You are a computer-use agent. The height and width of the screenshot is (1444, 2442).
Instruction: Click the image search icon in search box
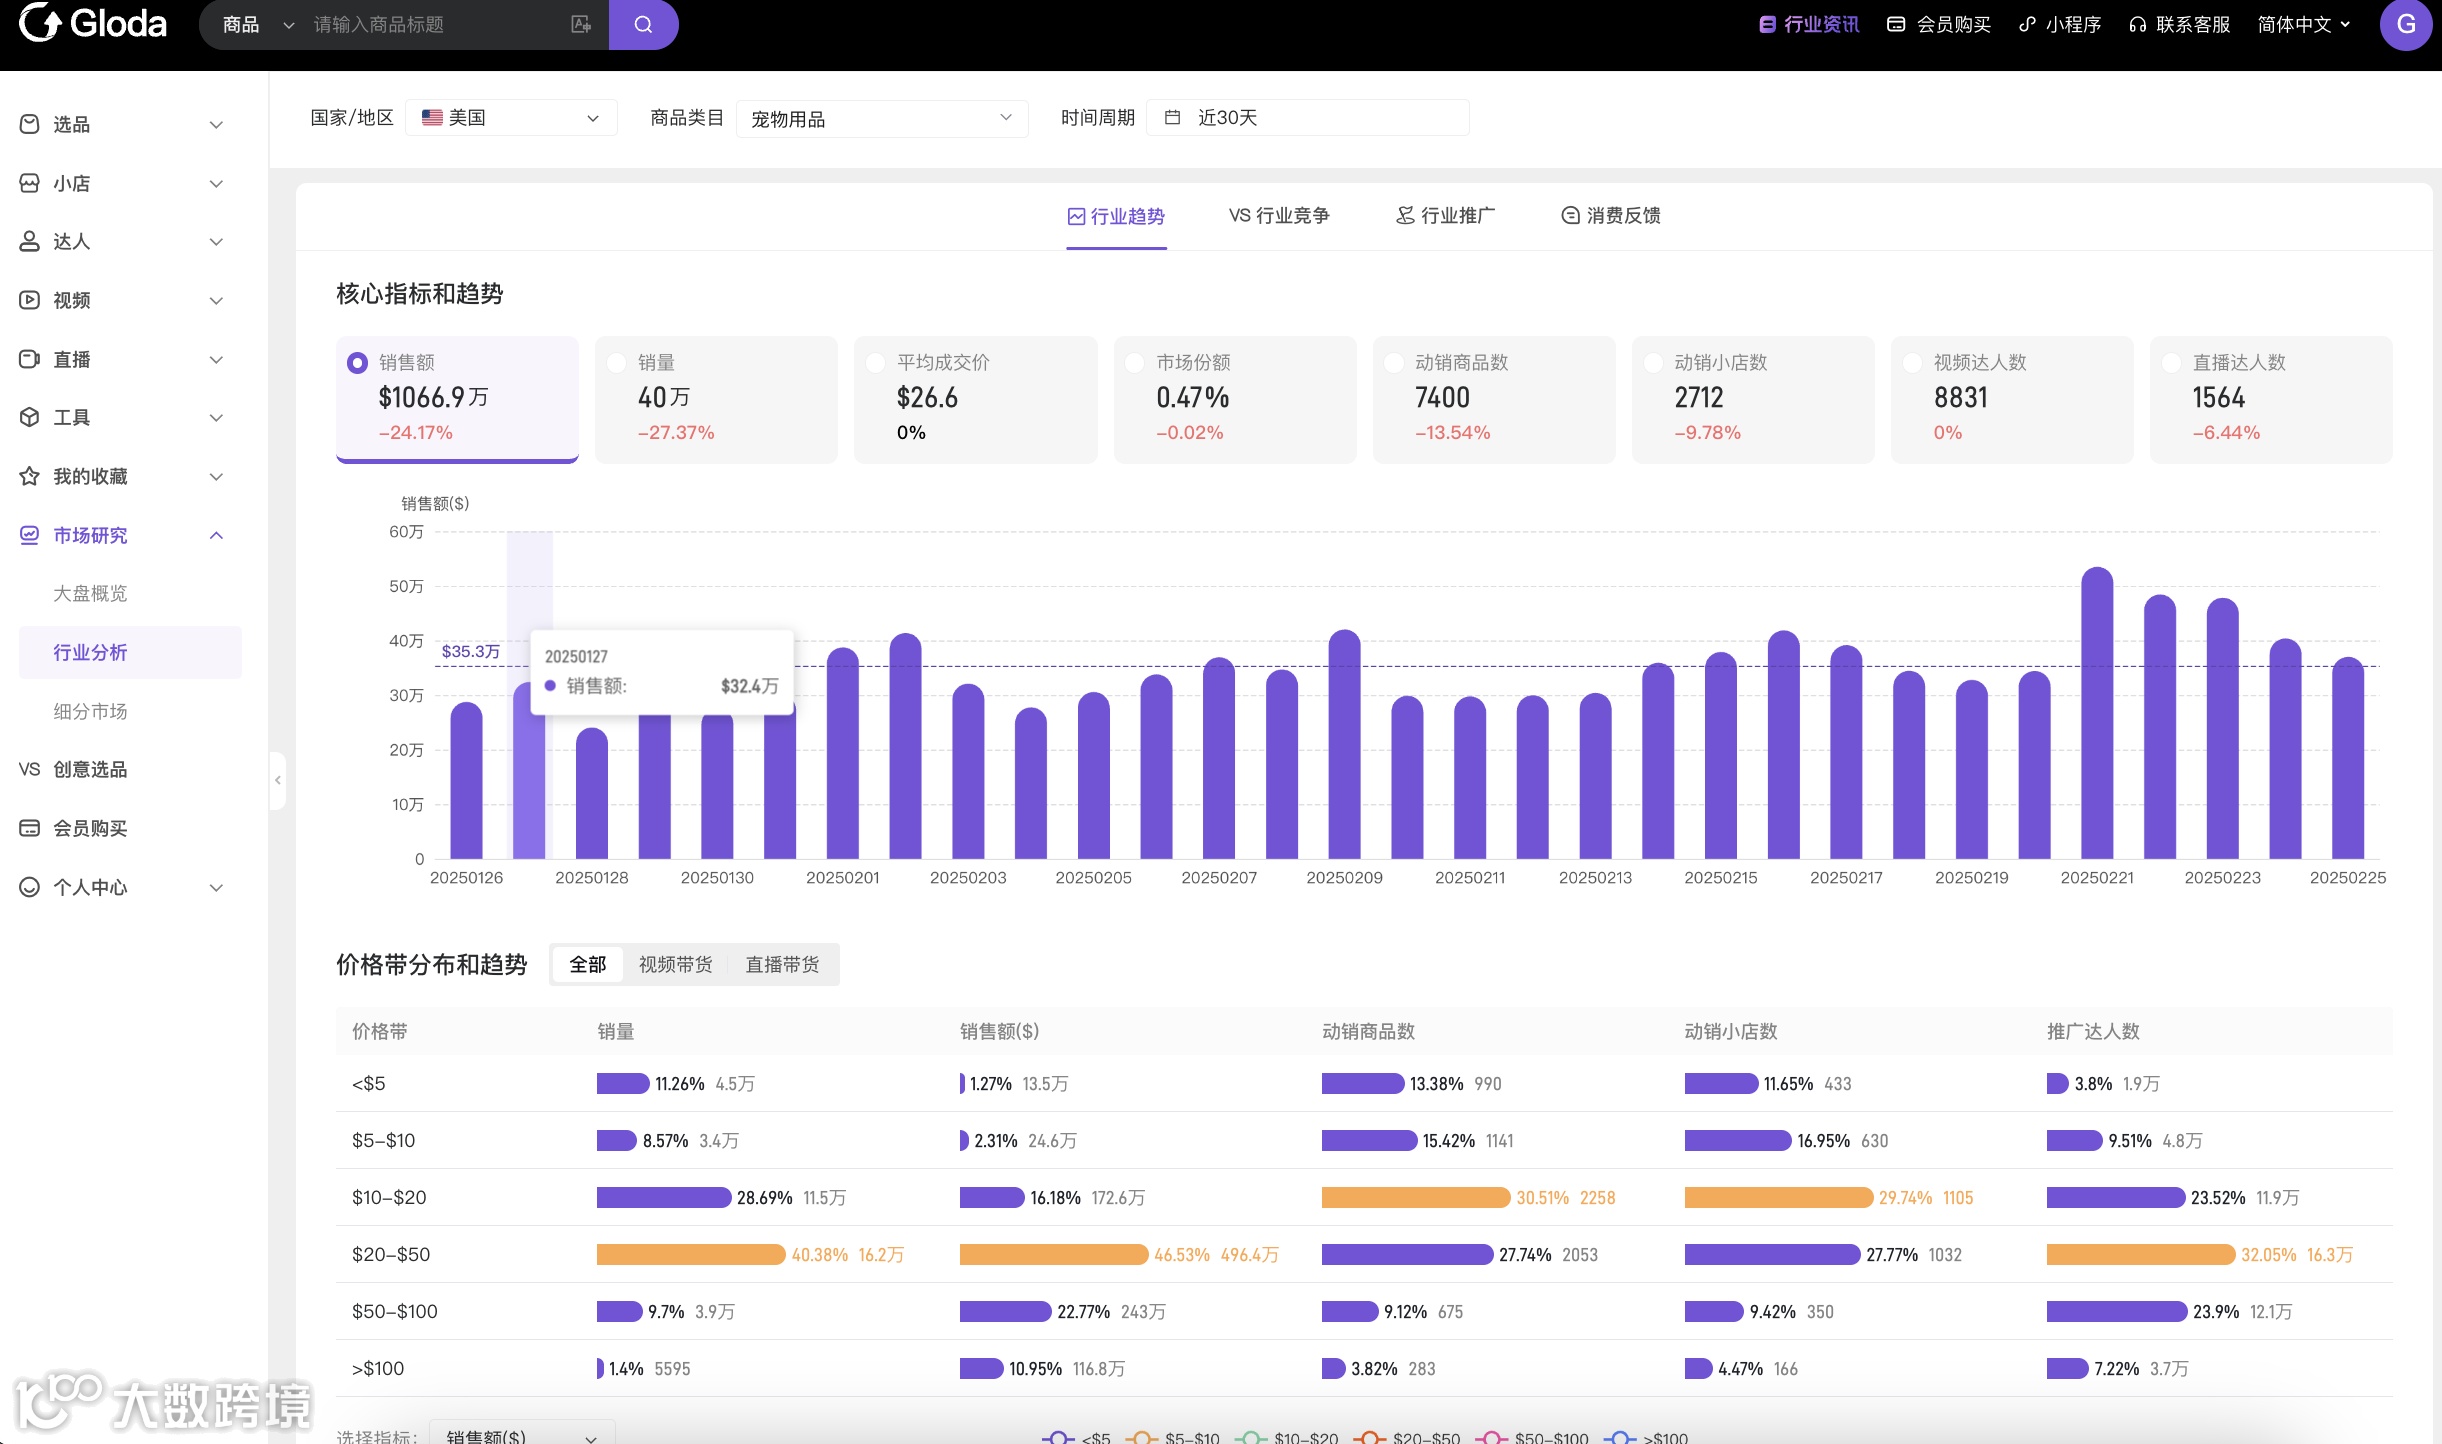pos(580,24)
